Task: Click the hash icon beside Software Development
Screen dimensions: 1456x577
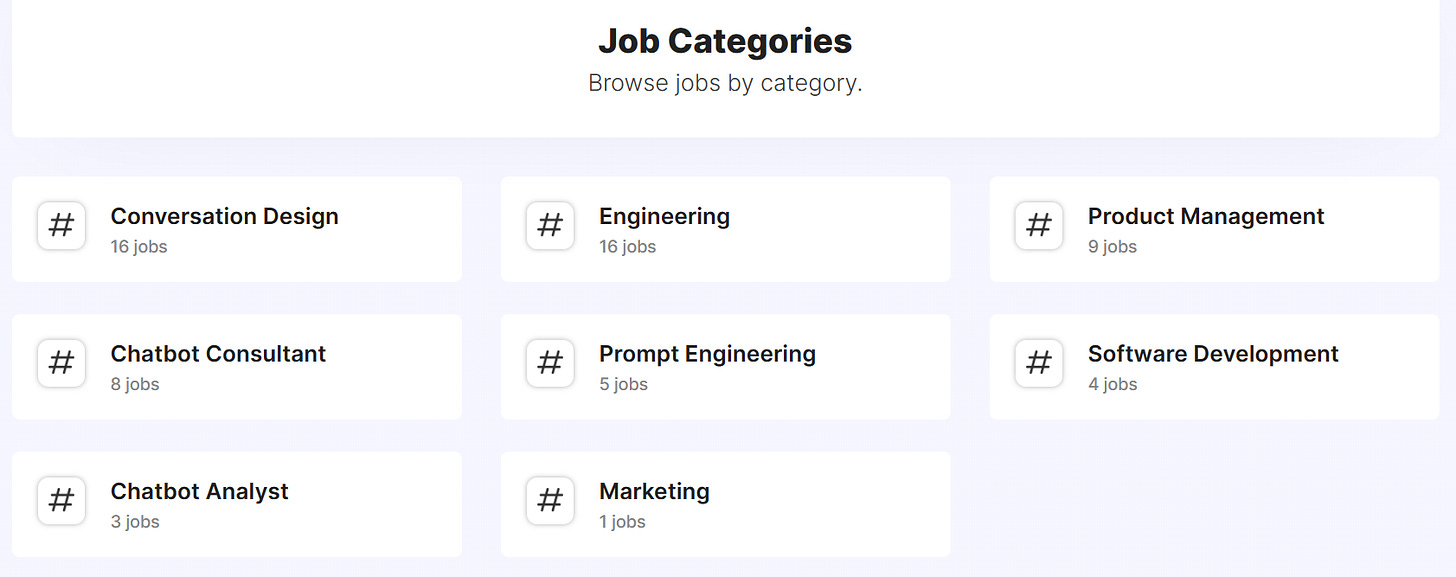Action: [x=1039, y=363]
